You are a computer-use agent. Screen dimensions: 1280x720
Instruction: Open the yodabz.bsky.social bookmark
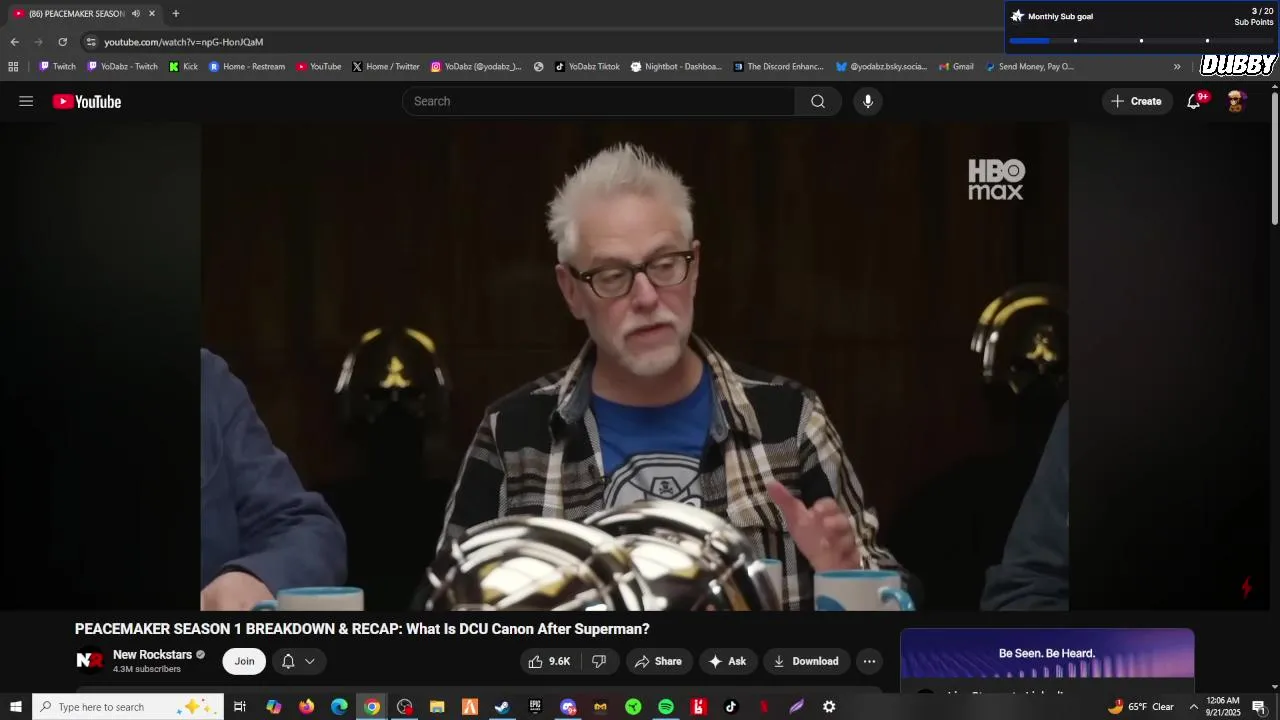881,67
